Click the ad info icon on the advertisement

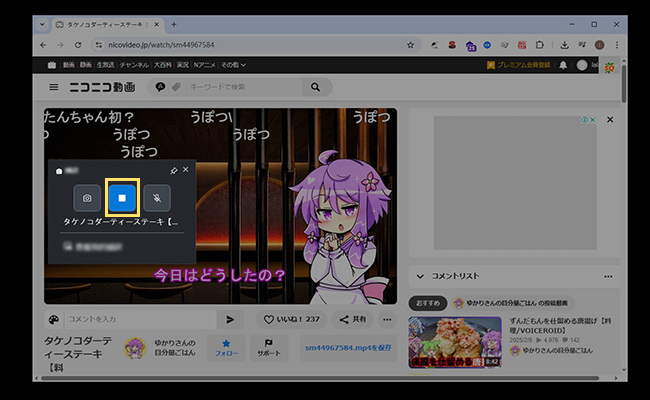[585, 120]
